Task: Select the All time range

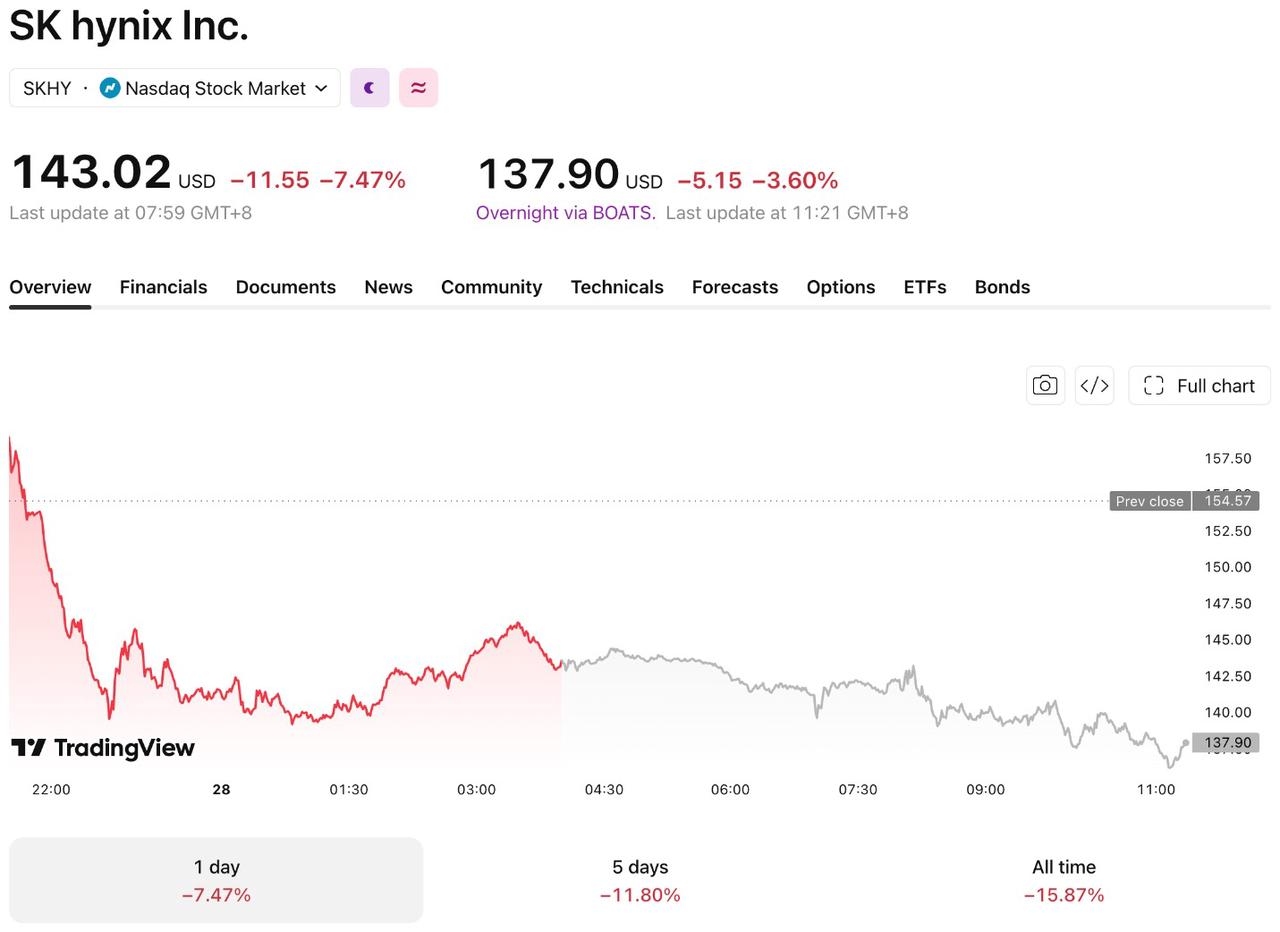Action: coord(1064,880)
